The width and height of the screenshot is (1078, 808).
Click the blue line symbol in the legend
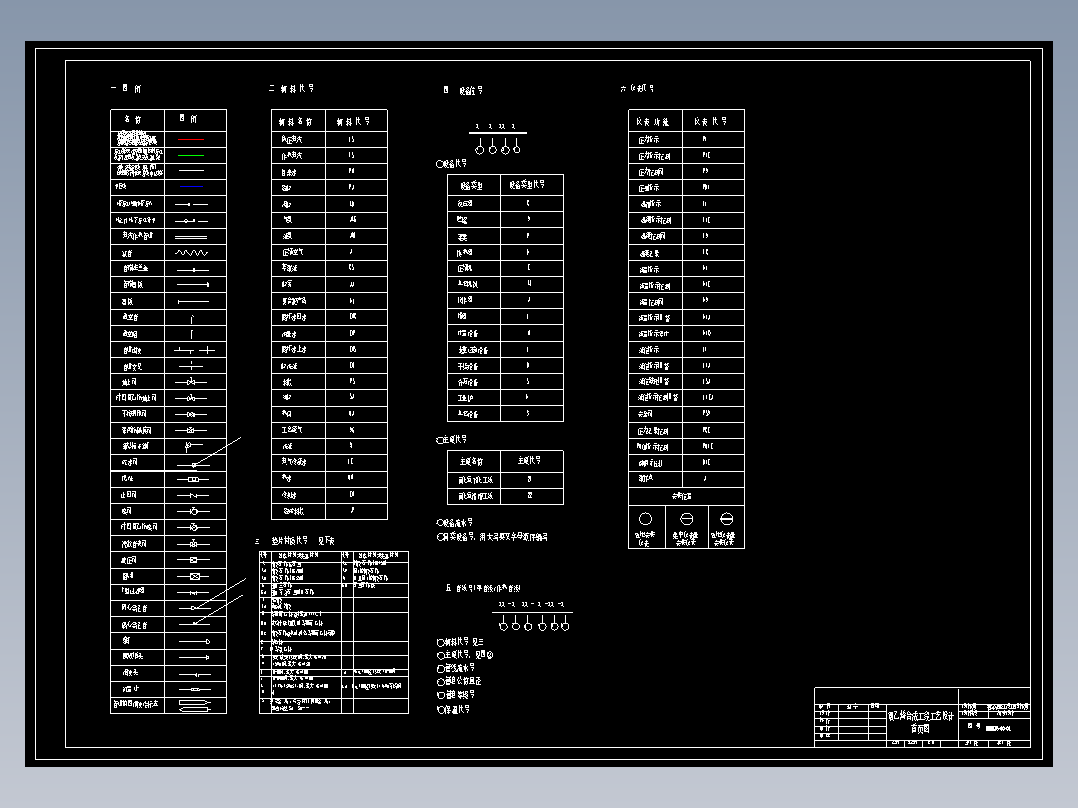(x=191, y=187)
